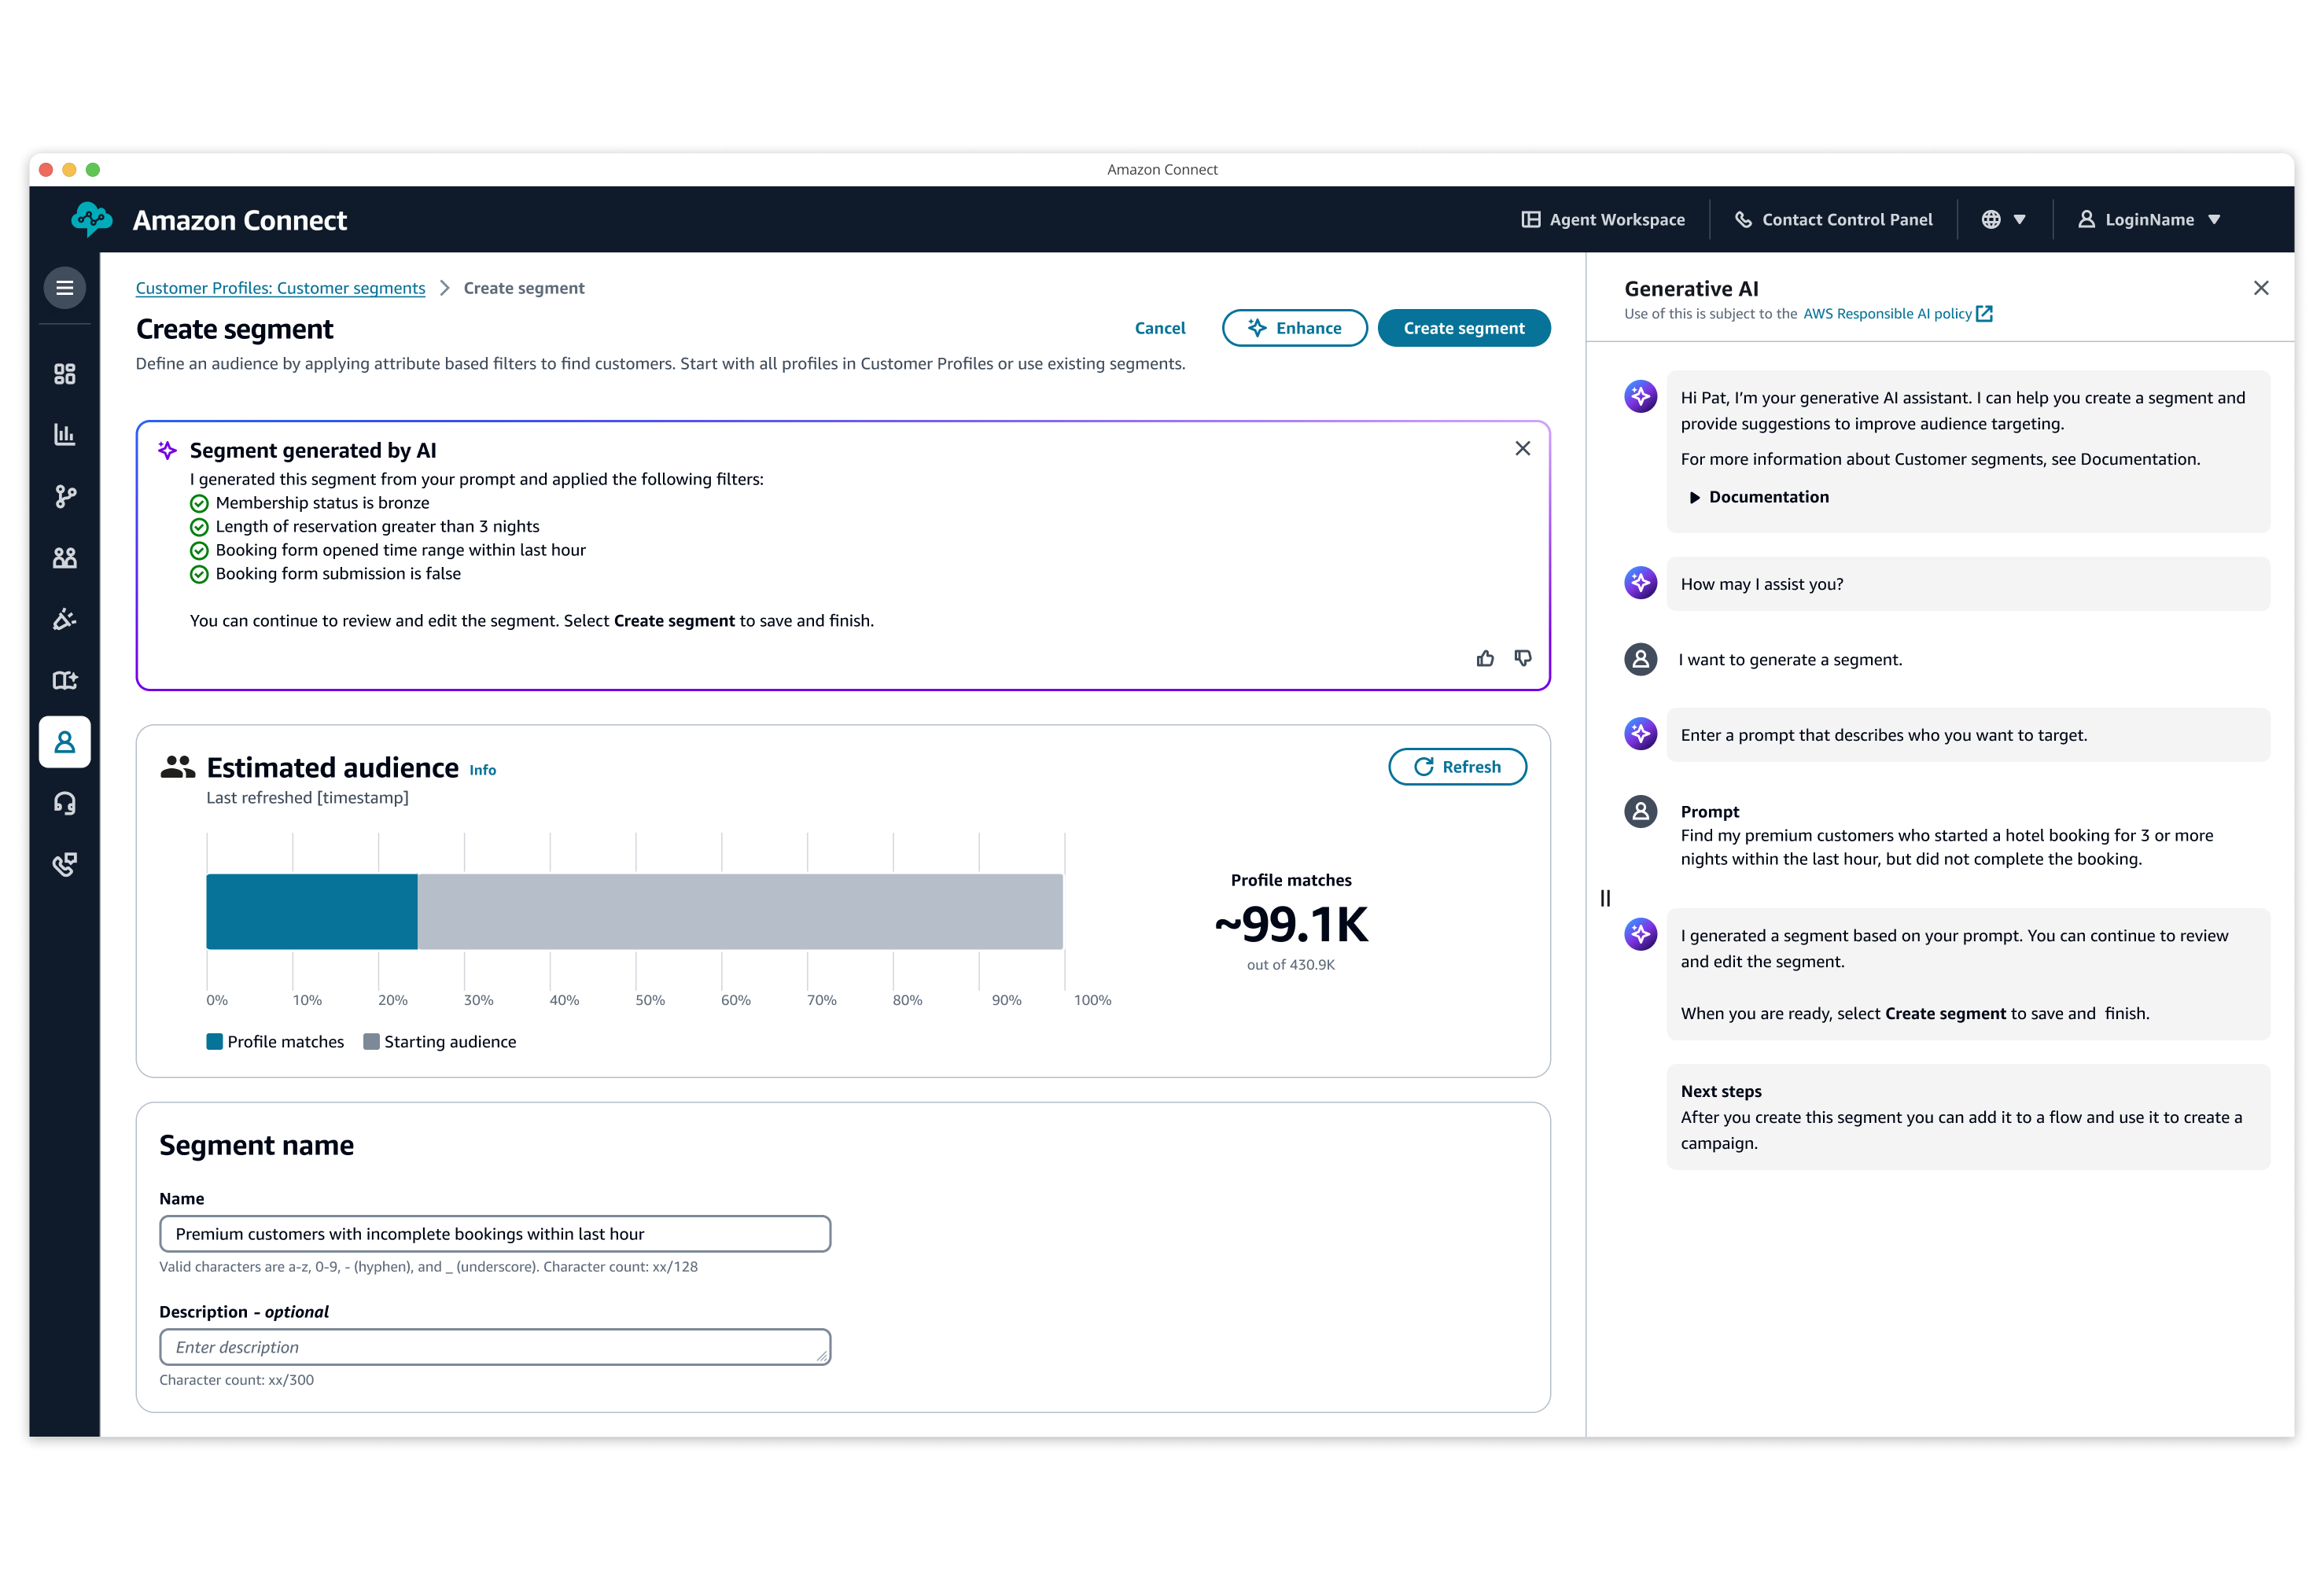
Task: Toggle the Generative AI panel closed
Action: click(2260, 288)
